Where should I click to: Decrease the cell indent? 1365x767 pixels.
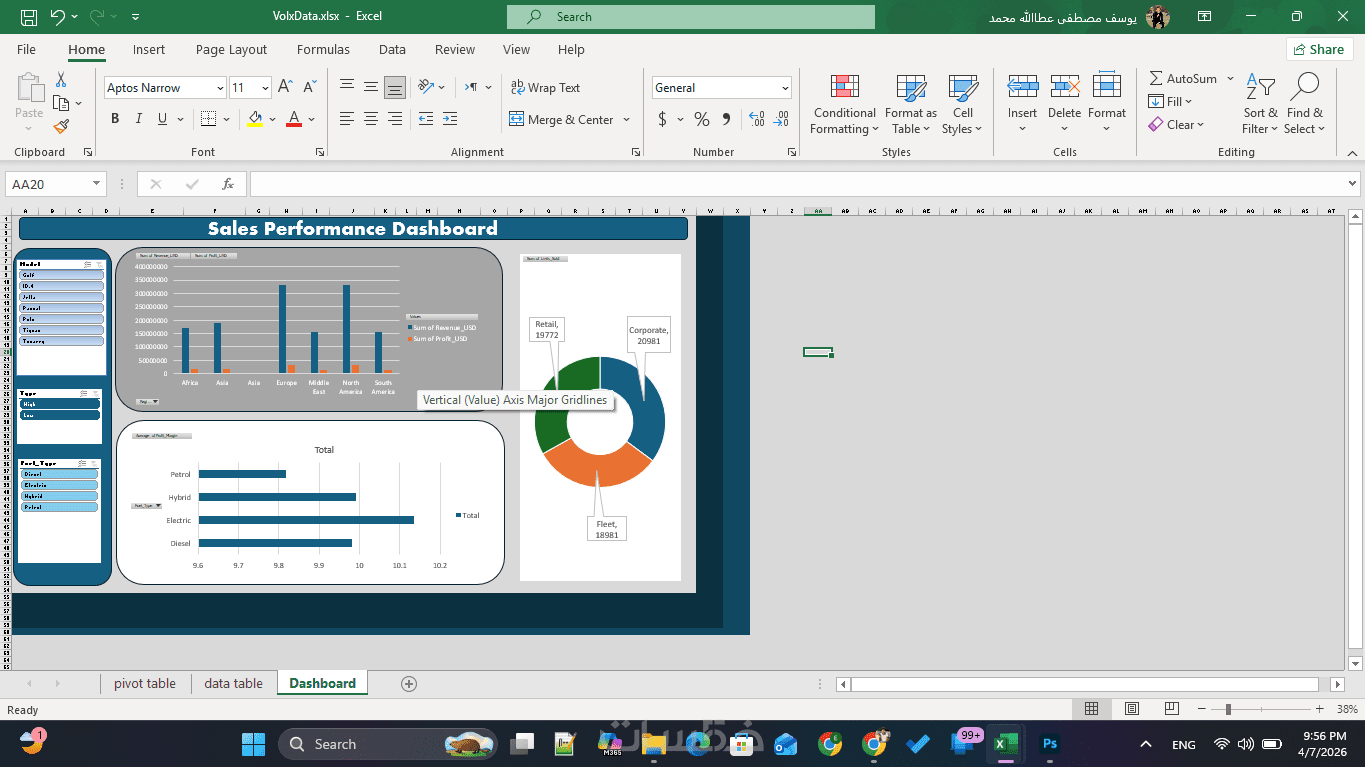[x=425, y=119]
